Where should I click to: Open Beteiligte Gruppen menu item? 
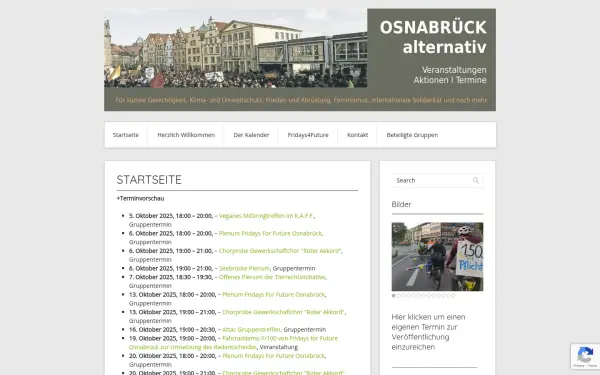pos(412,135)
